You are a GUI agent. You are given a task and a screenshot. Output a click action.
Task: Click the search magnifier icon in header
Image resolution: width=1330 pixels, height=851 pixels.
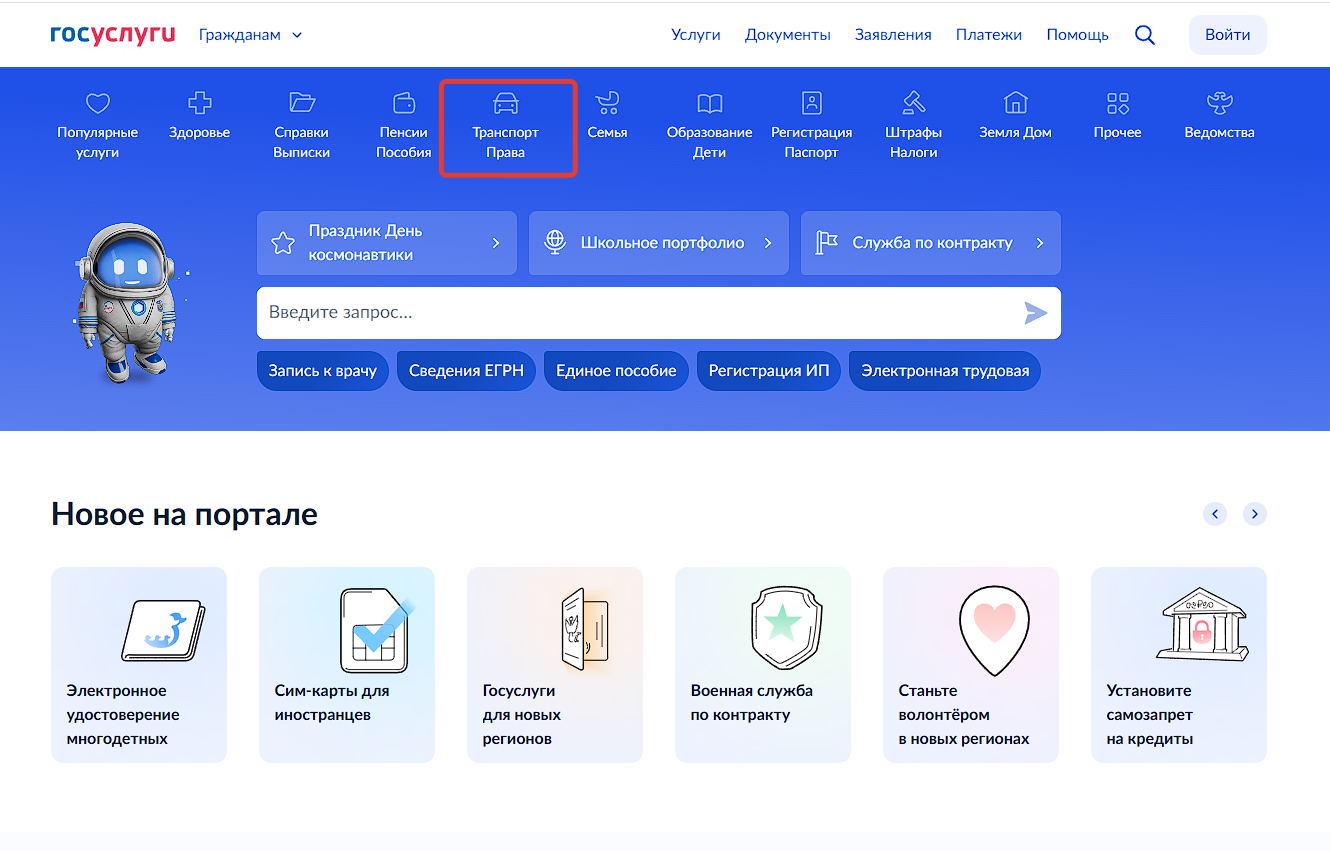click(1145, 35)
